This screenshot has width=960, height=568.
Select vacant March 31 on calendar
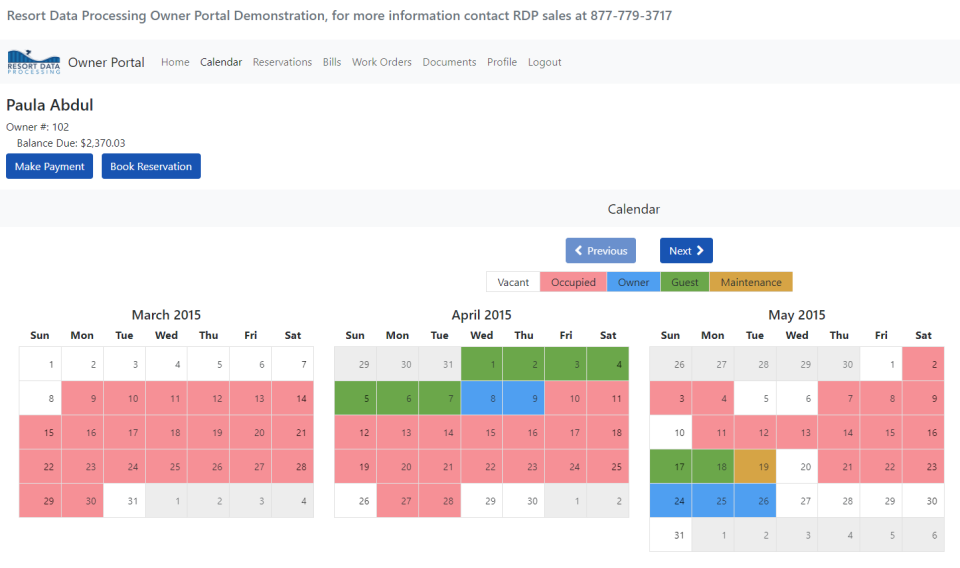click(124, 501)
